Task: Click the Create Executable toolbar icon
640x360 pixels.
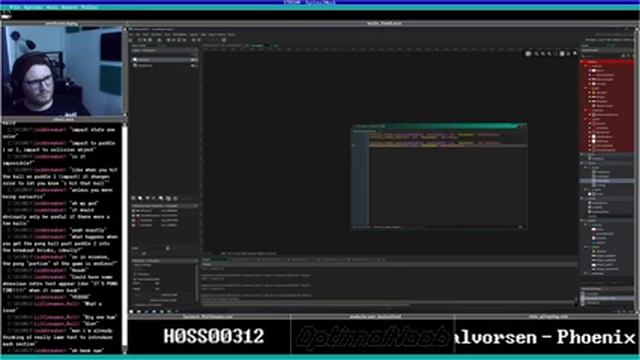Action: pos(159,40)
